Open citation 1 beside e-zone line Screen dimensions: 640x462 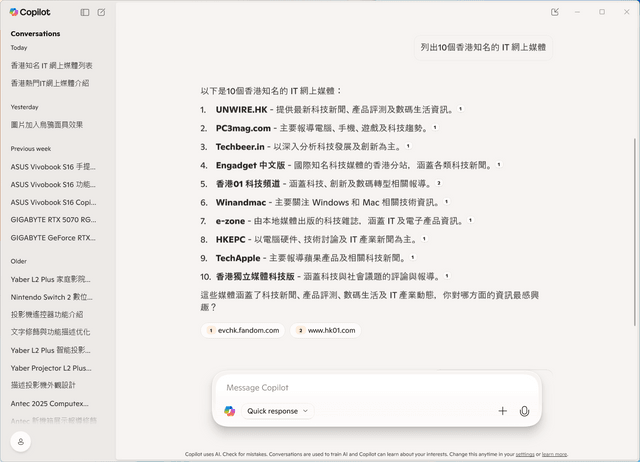[470, 220]
